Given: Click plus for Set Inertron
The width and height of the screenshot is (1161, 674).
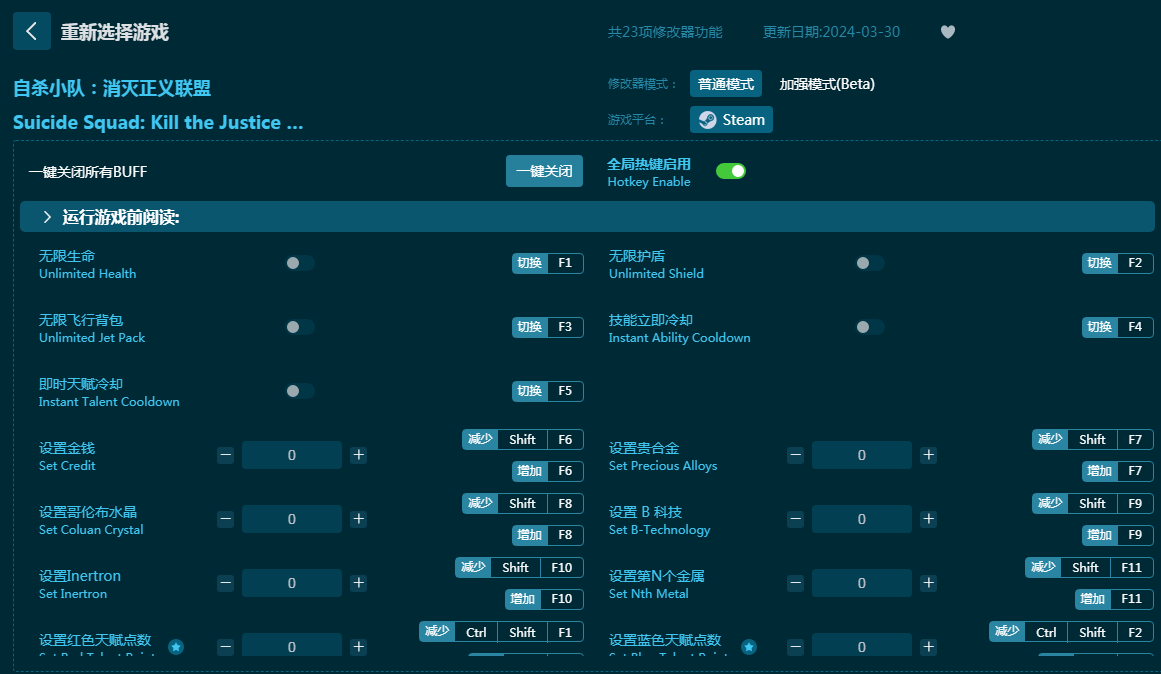Looking at the screenshot, I should point(358,583).
